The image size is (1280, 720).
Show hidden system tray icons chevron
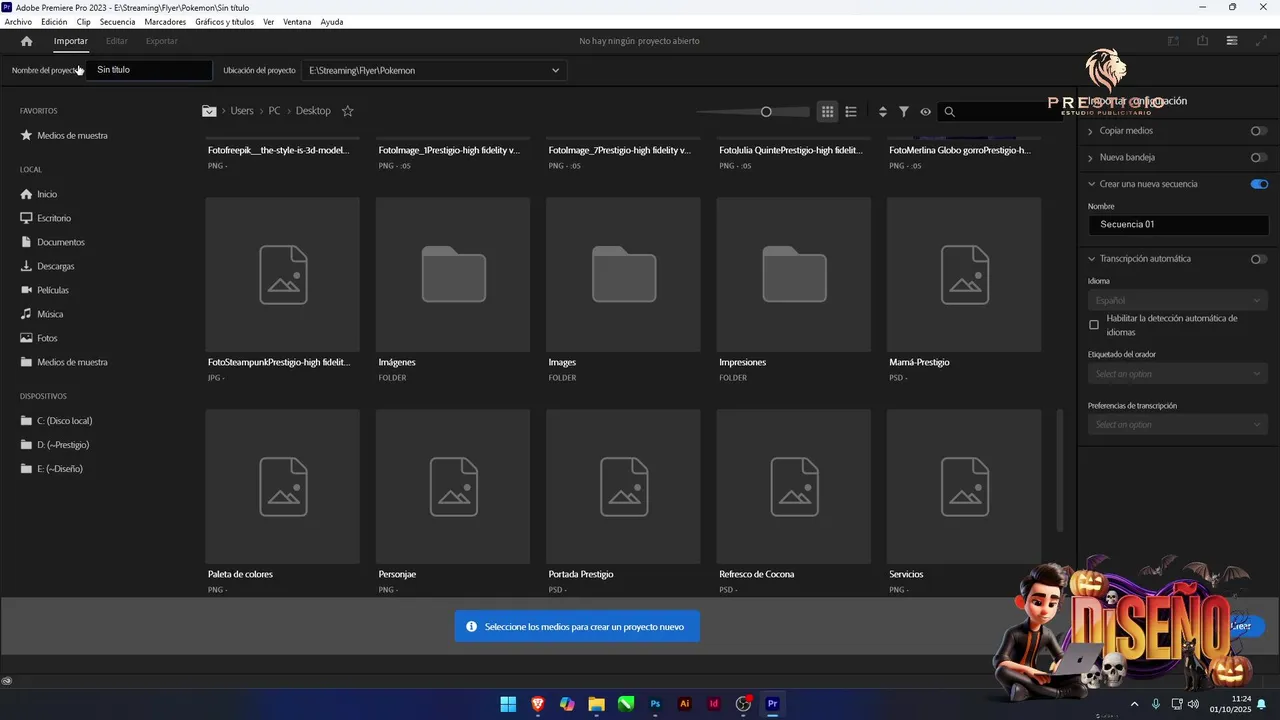(1134, 704)
